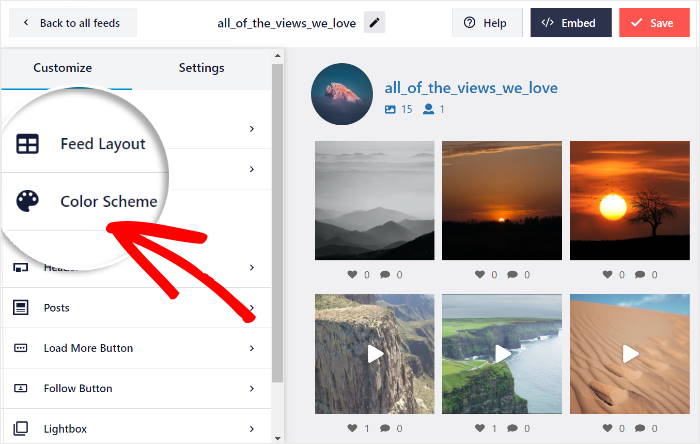
Task: Click the sidebar vertical scrollbar thumb
Action: [277, 223]
